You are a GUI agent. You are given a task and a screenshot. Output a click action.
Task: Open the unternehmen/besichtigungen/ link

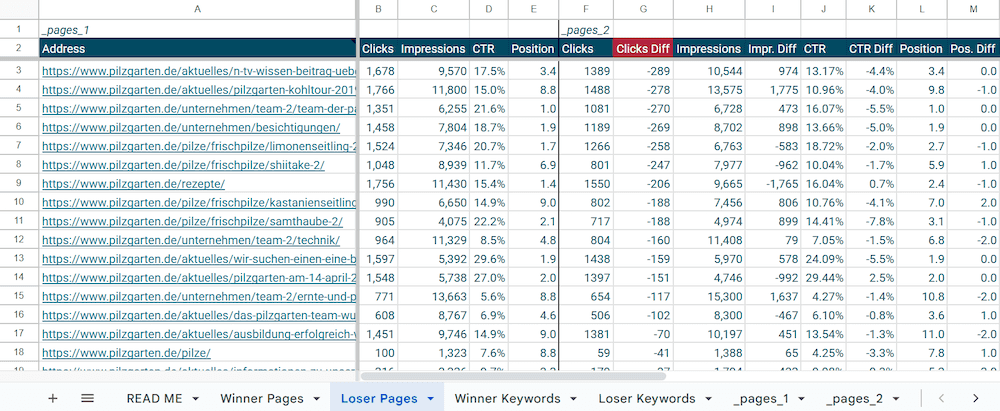pyautogui.click(x=191, y=127)
